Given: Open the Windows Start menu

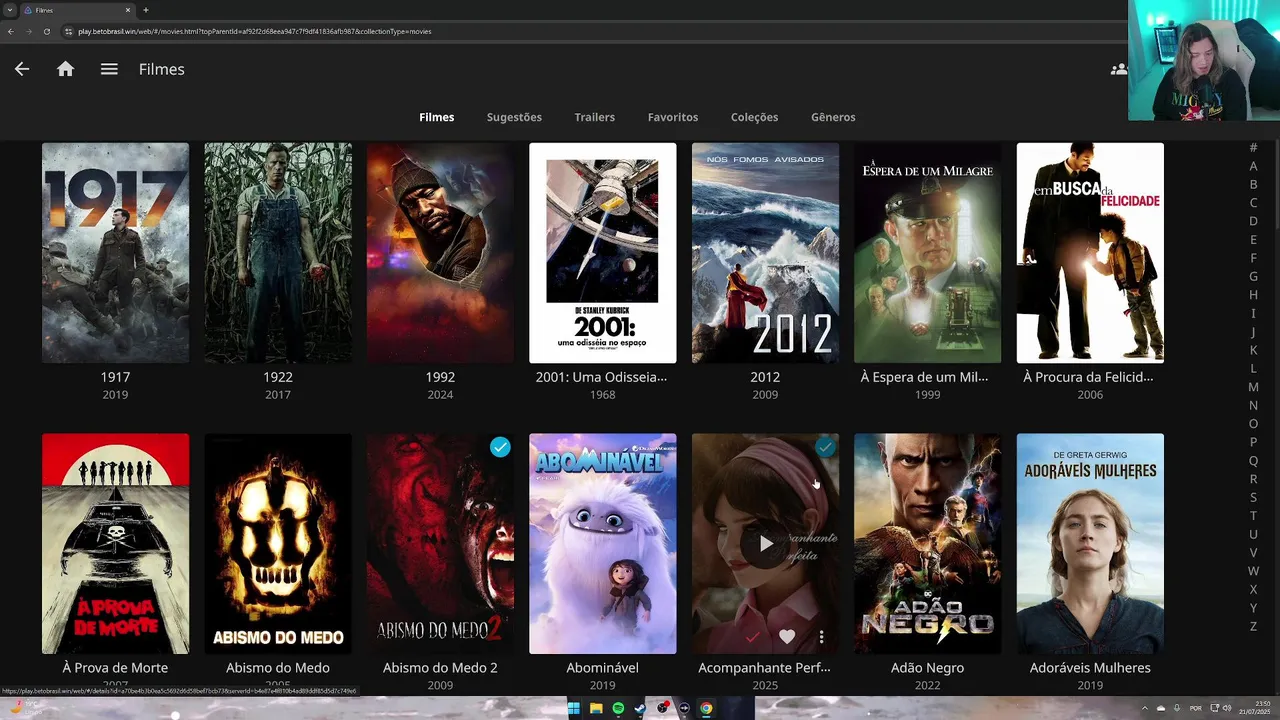Looking at the screenshot, I should (x=574, y=708).
